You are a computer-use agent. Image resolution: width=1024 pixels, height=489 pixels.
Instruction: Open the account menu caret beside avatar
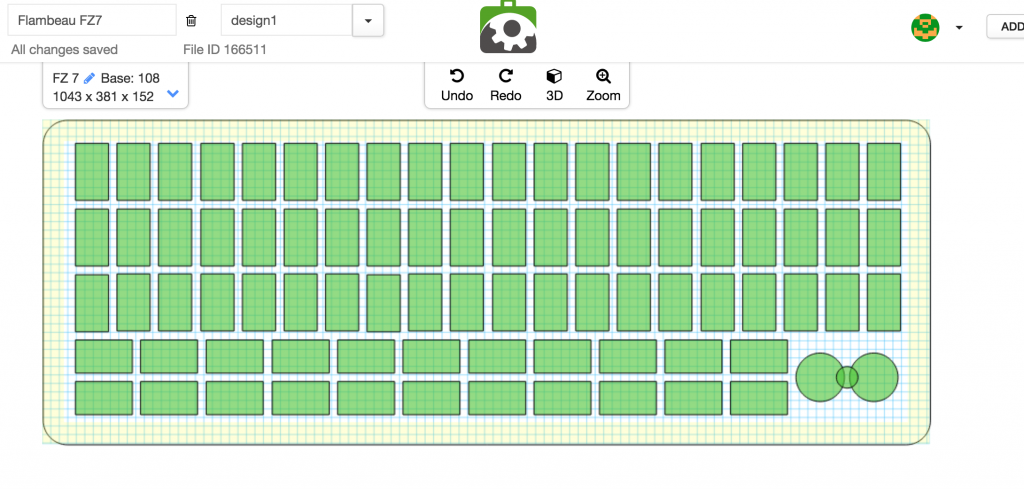pos(959,28)
